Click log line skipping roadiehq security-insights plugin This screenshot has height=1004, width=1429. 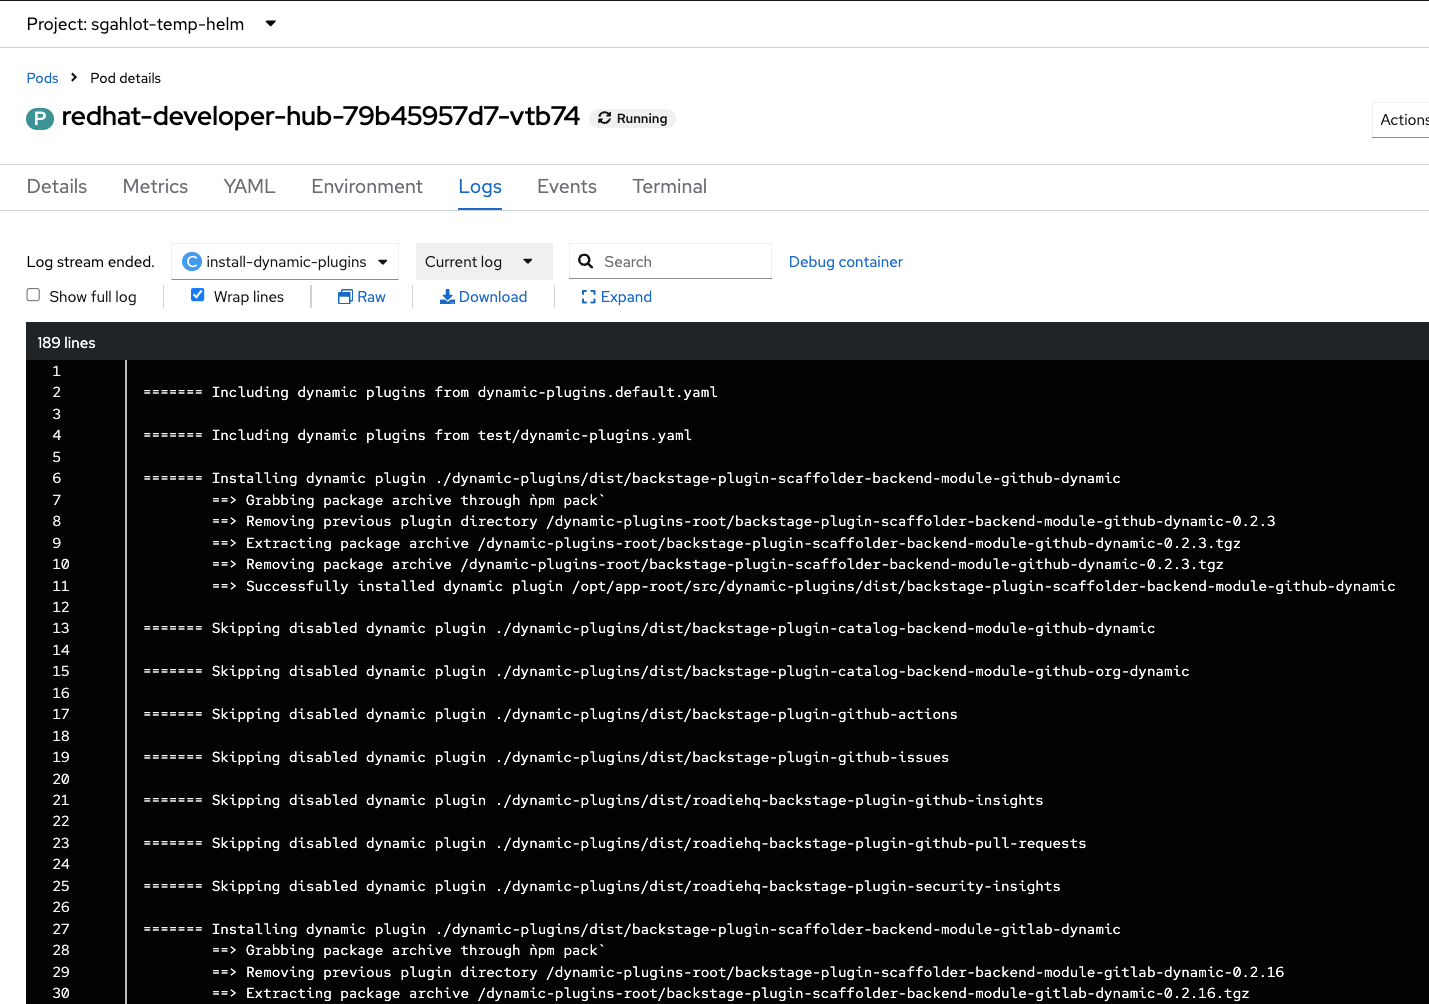coord(602,887)
